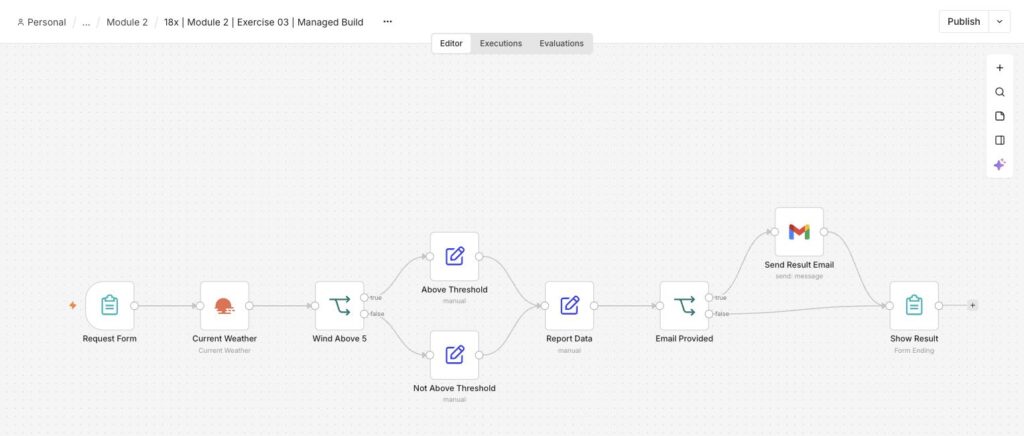Viewport: 1024px width, 436px height.
Task: Click the Not Above Threshold label
Action: click(455, 388)
